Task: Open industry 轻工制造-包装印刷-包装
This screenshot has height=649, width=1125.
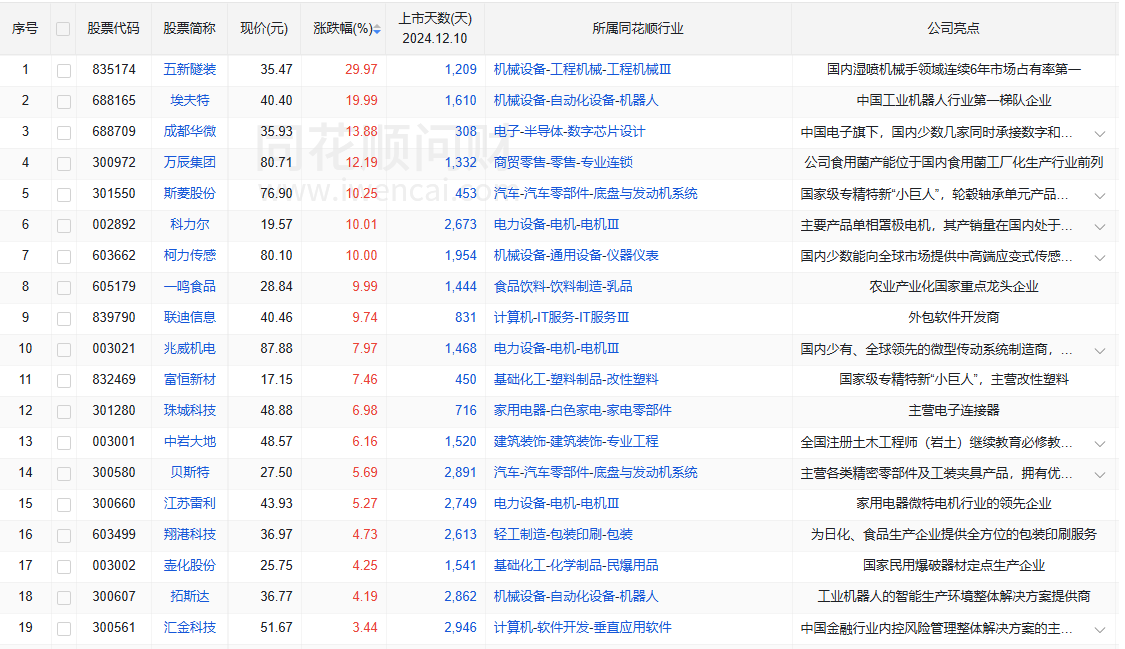Action: pos(563,534)
